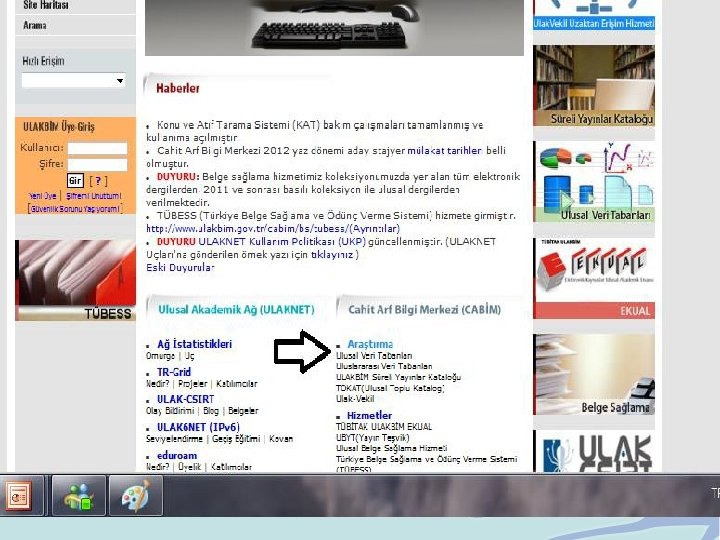This screenshot has height=540, width=720.
Task: Open Ulusal Veri Tabanları banner image
Action: (594, 182)
